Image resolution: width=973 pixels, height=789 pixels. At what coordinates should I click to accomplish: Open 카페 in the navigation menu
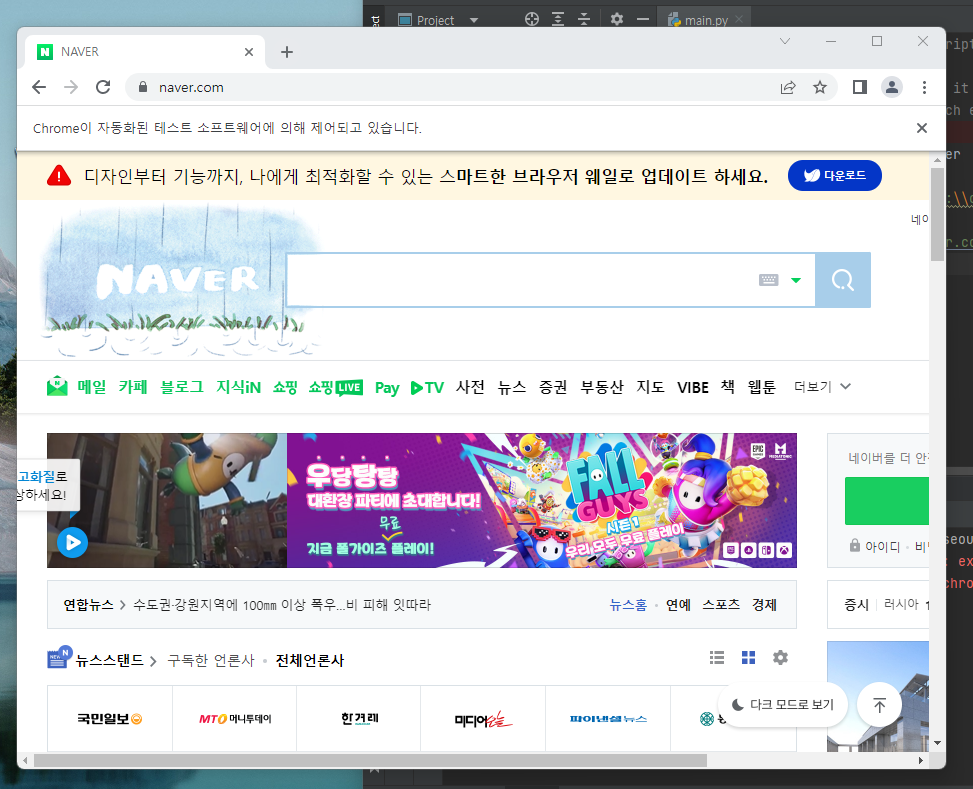click(x=133, y=387)
